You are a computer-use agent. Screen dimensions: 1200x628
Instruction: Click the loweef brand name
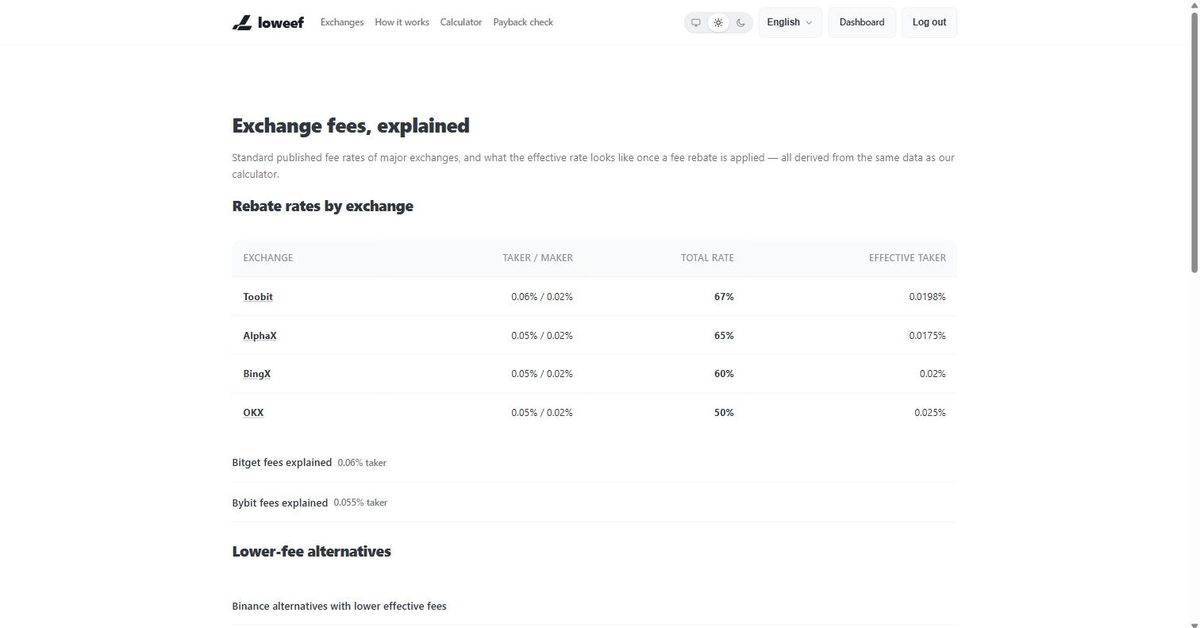(281, 22)
